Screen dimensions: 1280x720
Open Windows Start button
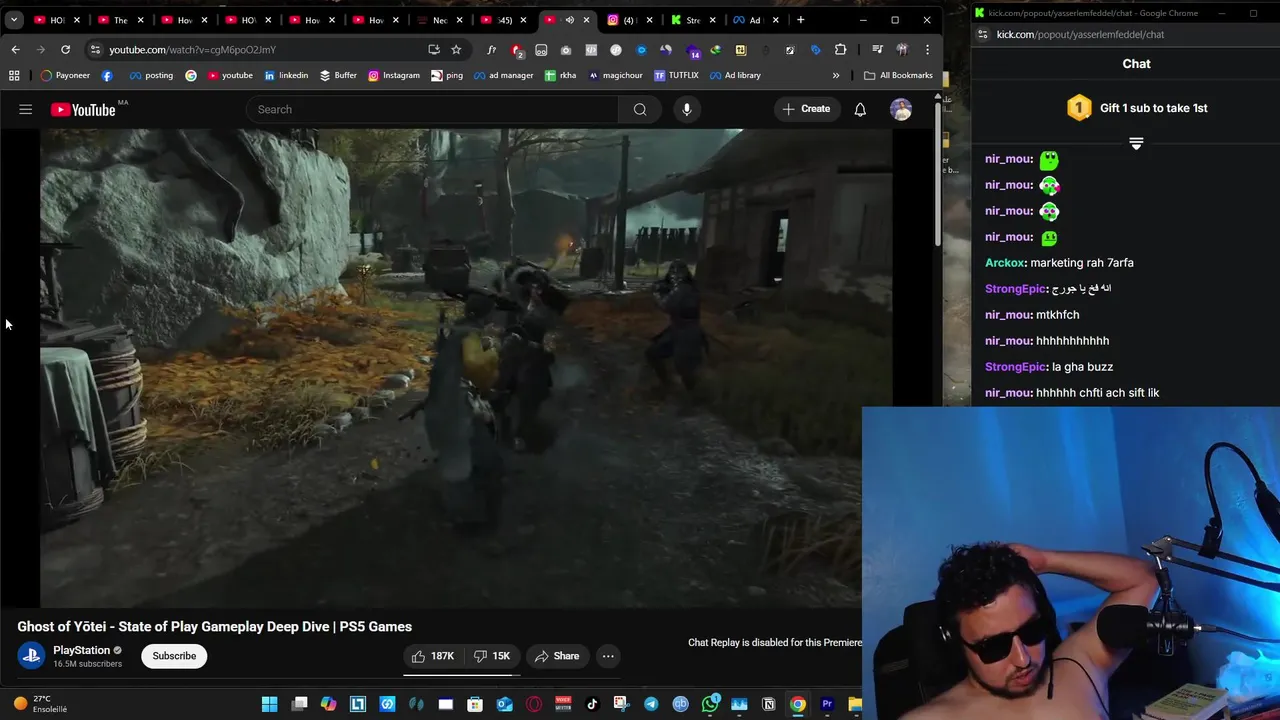[x=269, y=704]
